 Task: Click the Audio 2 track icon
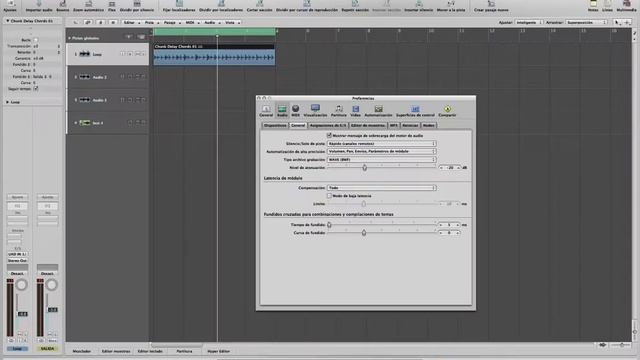pos(84,77)
